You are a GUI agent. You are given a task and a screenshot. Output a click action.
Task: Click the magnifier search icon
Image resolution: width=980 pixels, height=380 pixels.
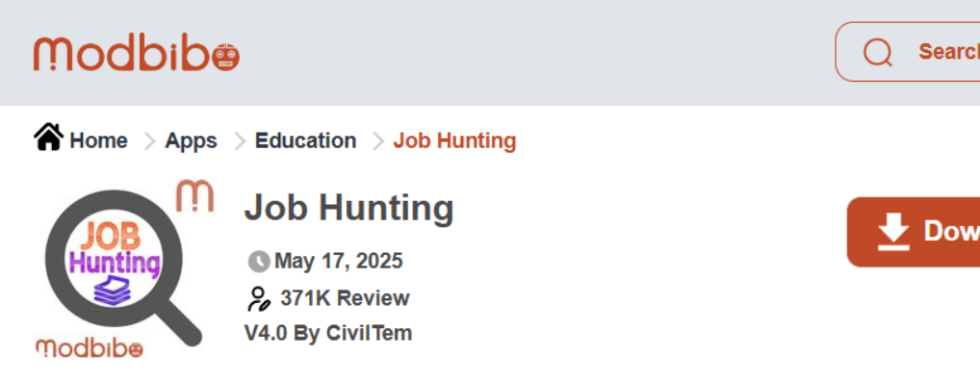[878, 52]
